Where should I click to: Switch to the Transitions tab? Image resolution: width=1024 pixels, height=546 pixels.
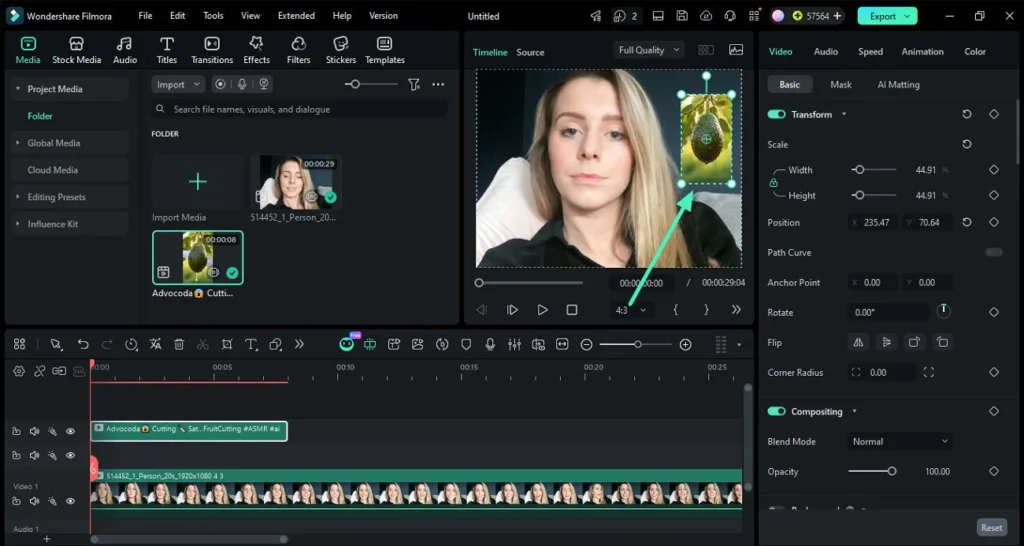(212, 50)
